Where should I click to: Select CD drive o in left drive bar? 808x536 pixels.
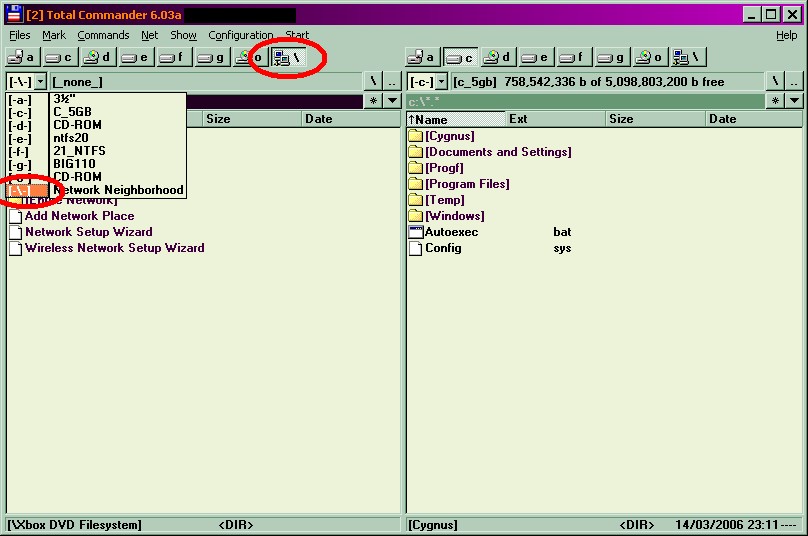tap(250, 57)
